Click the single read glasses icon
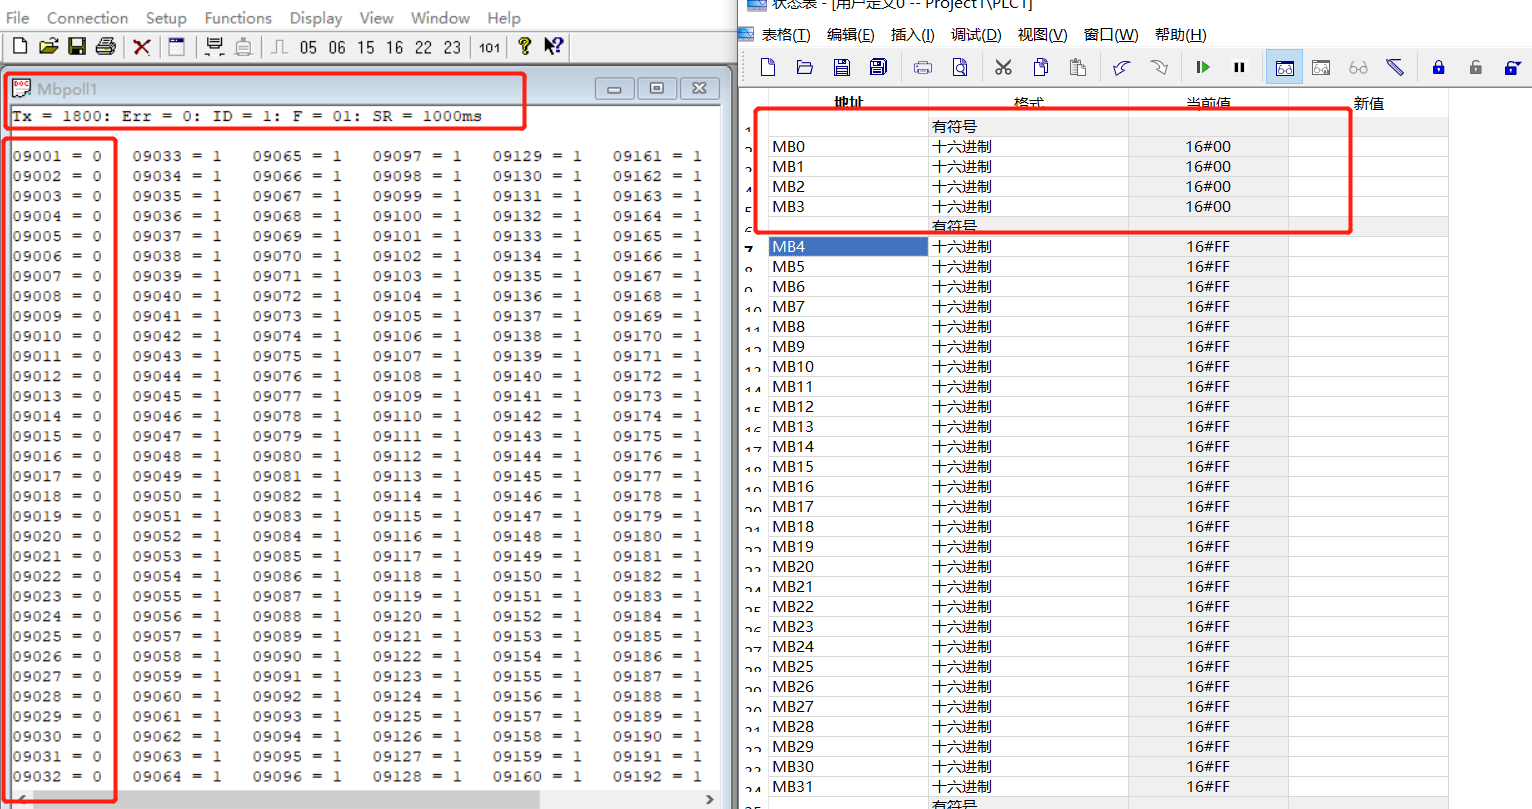This screenshot has width=1532, height=809. pyautogui.click(x=1358, y=67)
